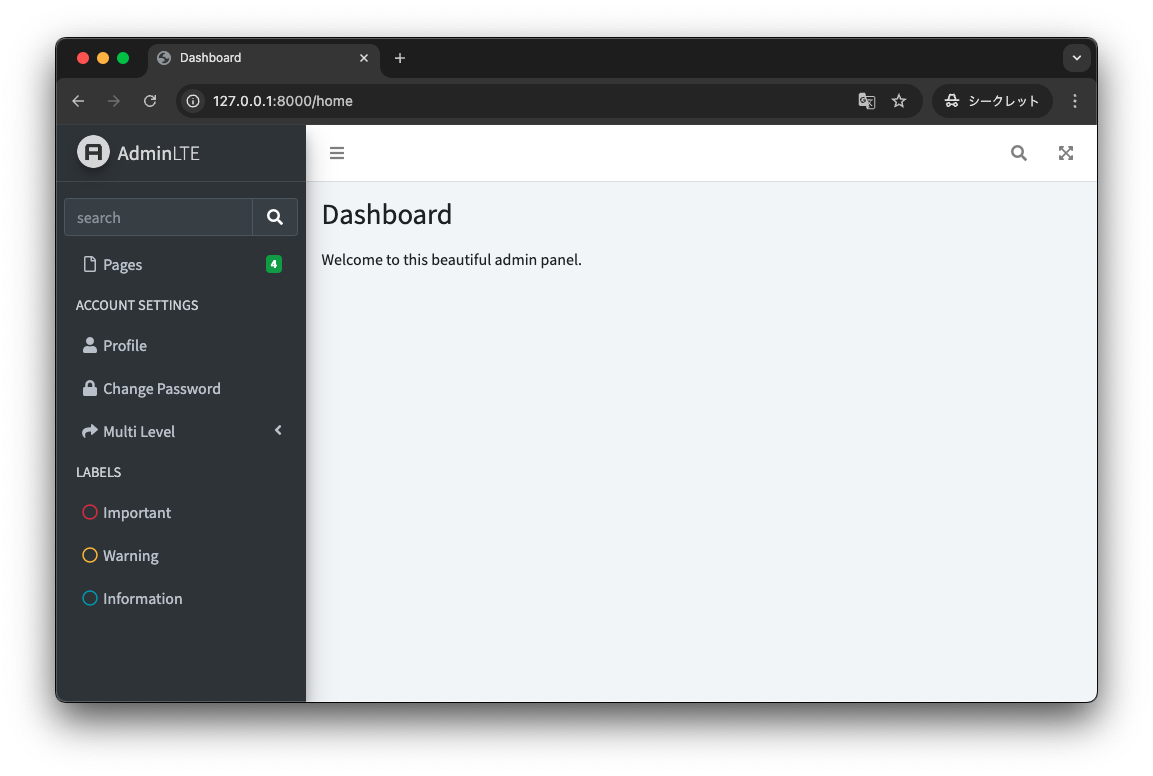The width and height of the screenshot is (1153, 776).
Task: Click the yellow minimize window button
Action: click(x=103, y=58)
